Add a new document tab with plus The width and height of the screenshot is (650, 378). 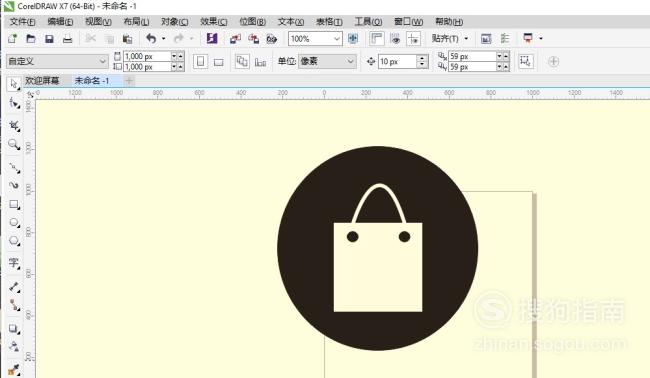[x=129, y=80]
